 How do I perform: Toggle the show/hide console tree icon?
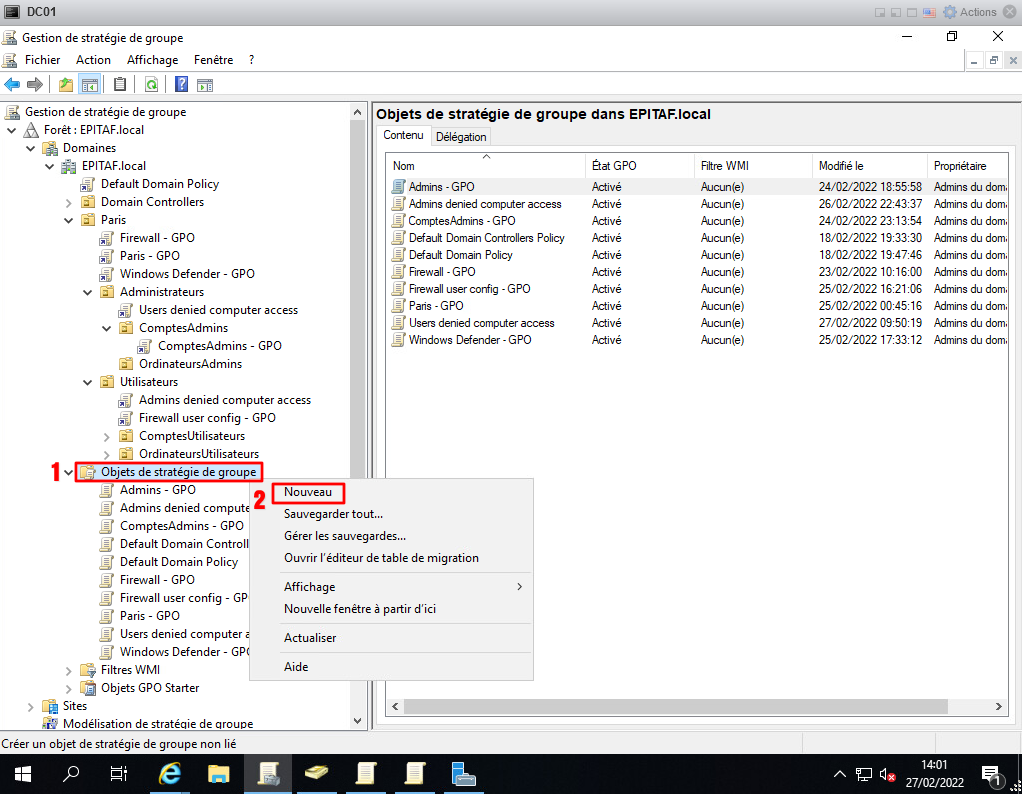coord(90,85)
